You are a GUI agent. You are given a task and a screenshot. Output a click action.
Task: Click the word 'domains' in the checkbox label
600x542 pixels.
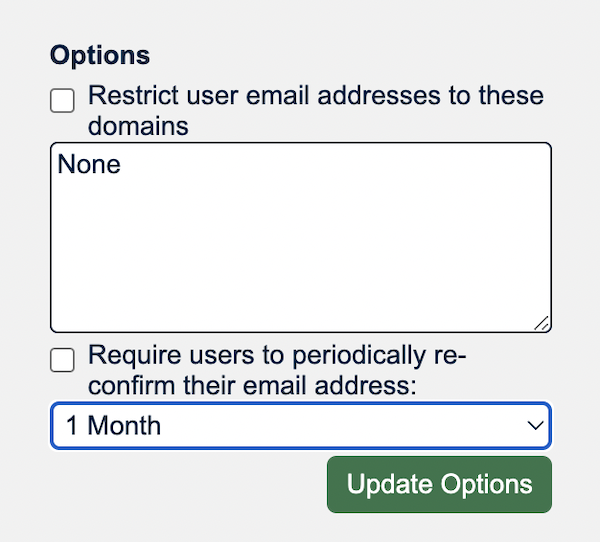[138, 126]
